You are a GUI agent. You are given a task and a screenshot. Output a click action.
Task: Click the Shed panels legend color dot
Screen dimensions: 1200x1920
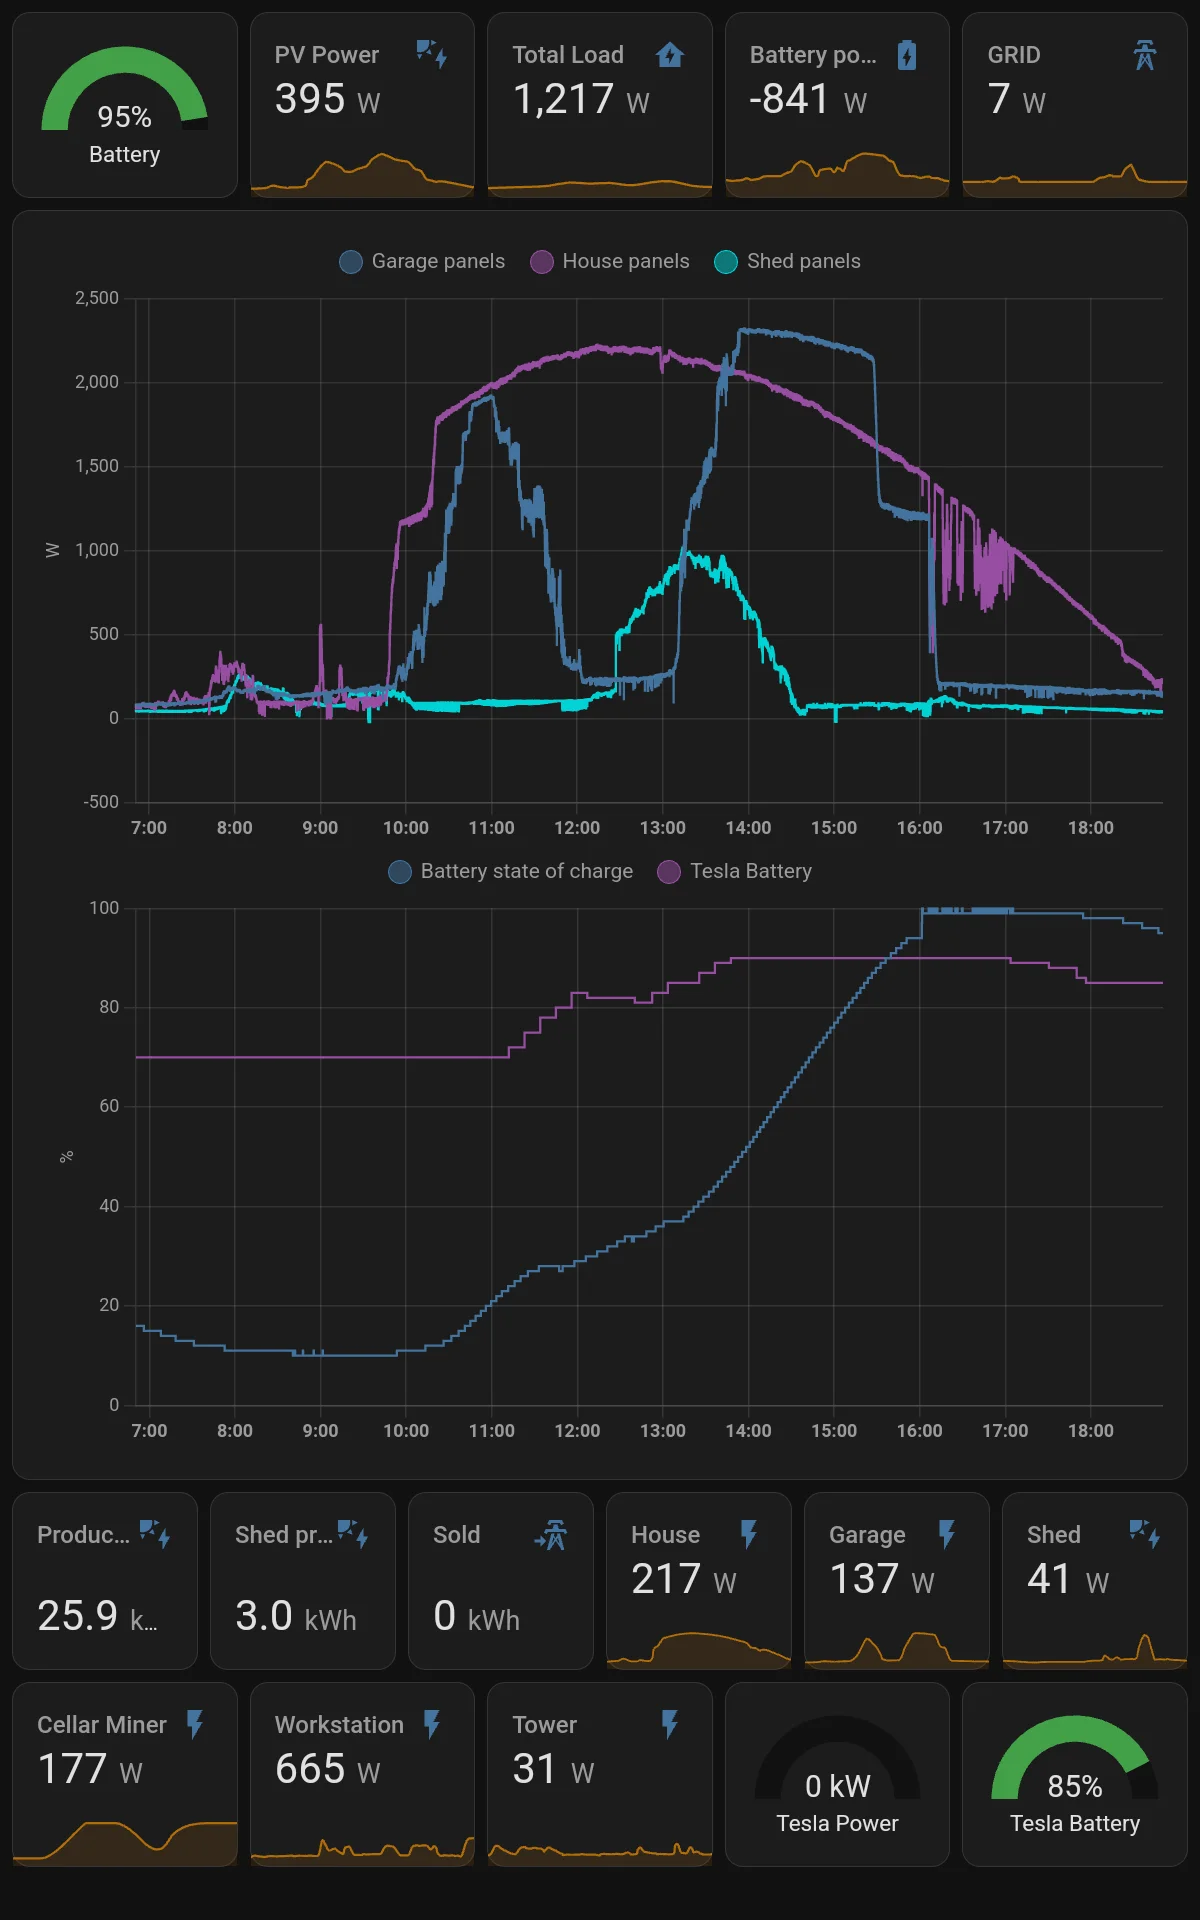(726, 262)
